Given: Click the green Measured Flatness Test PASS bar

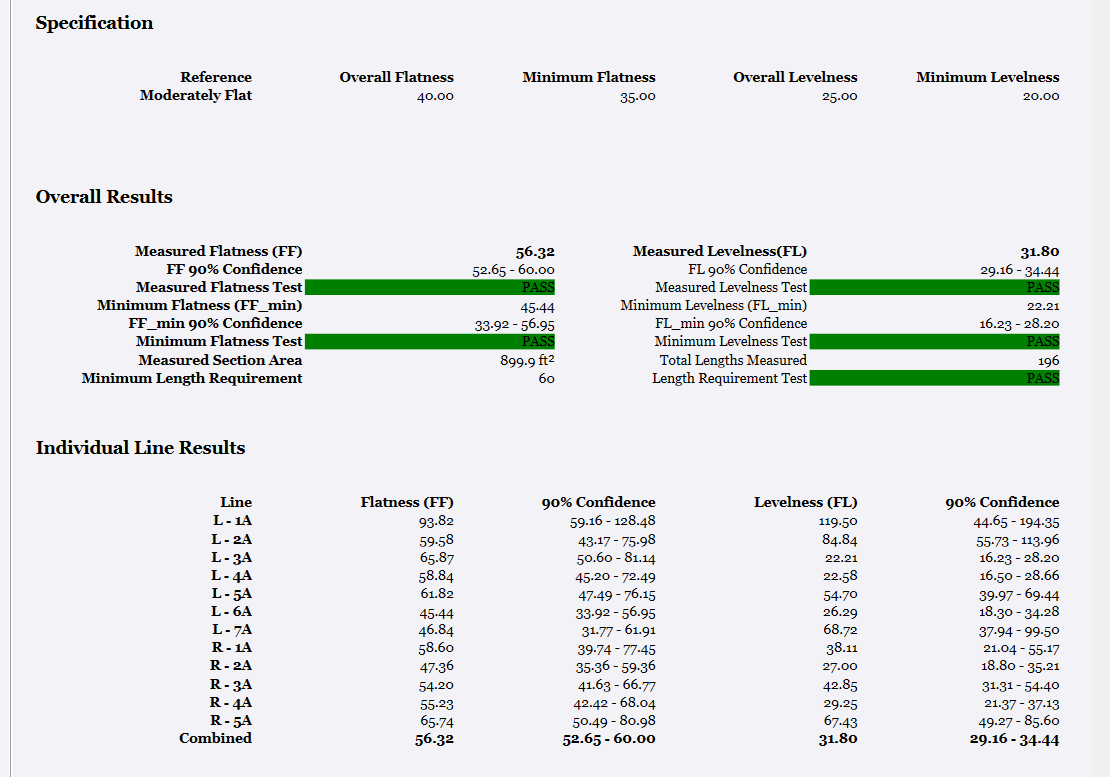Looking at the screenshot, I should pos(430,287).
